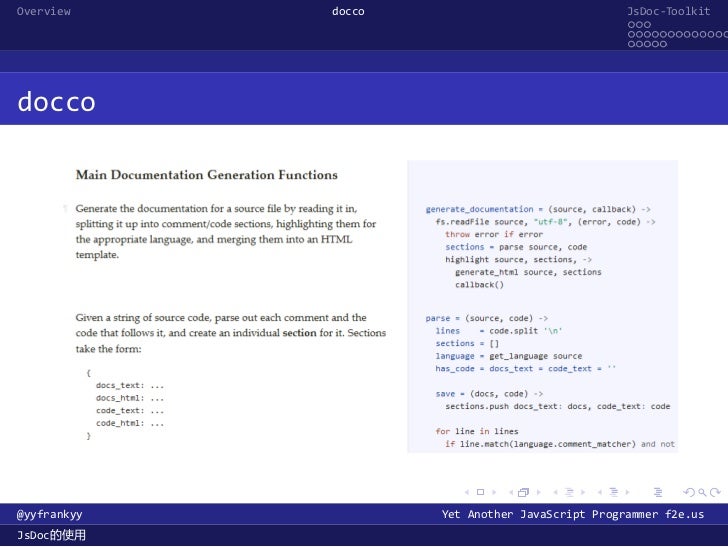Click the subsection lines navigation icon

[x=569, y=492]
